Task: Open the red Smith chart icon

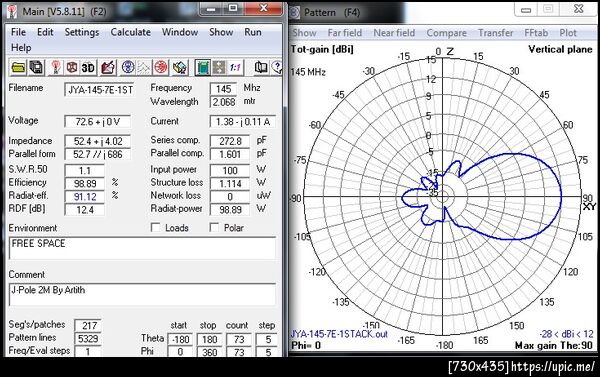Action: 161,67
